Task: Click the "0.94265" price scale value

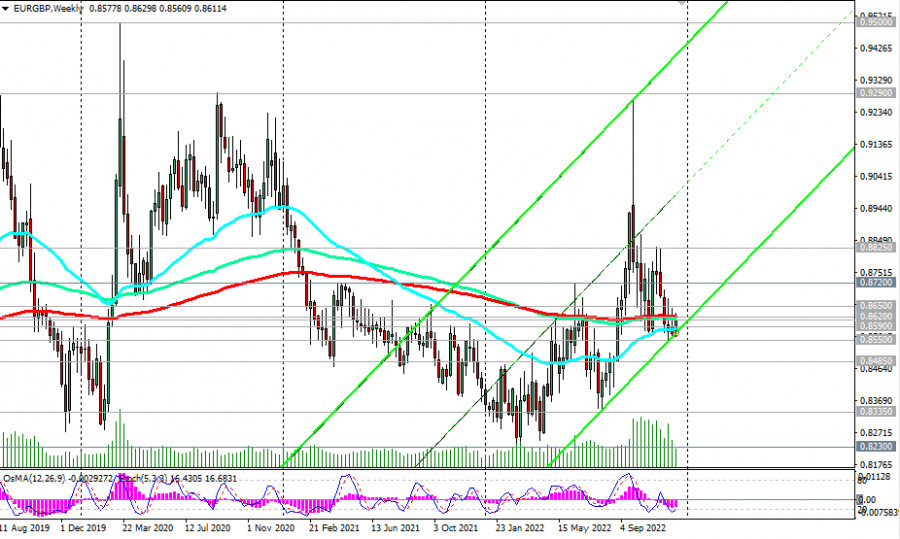Action: pos(876,48)
